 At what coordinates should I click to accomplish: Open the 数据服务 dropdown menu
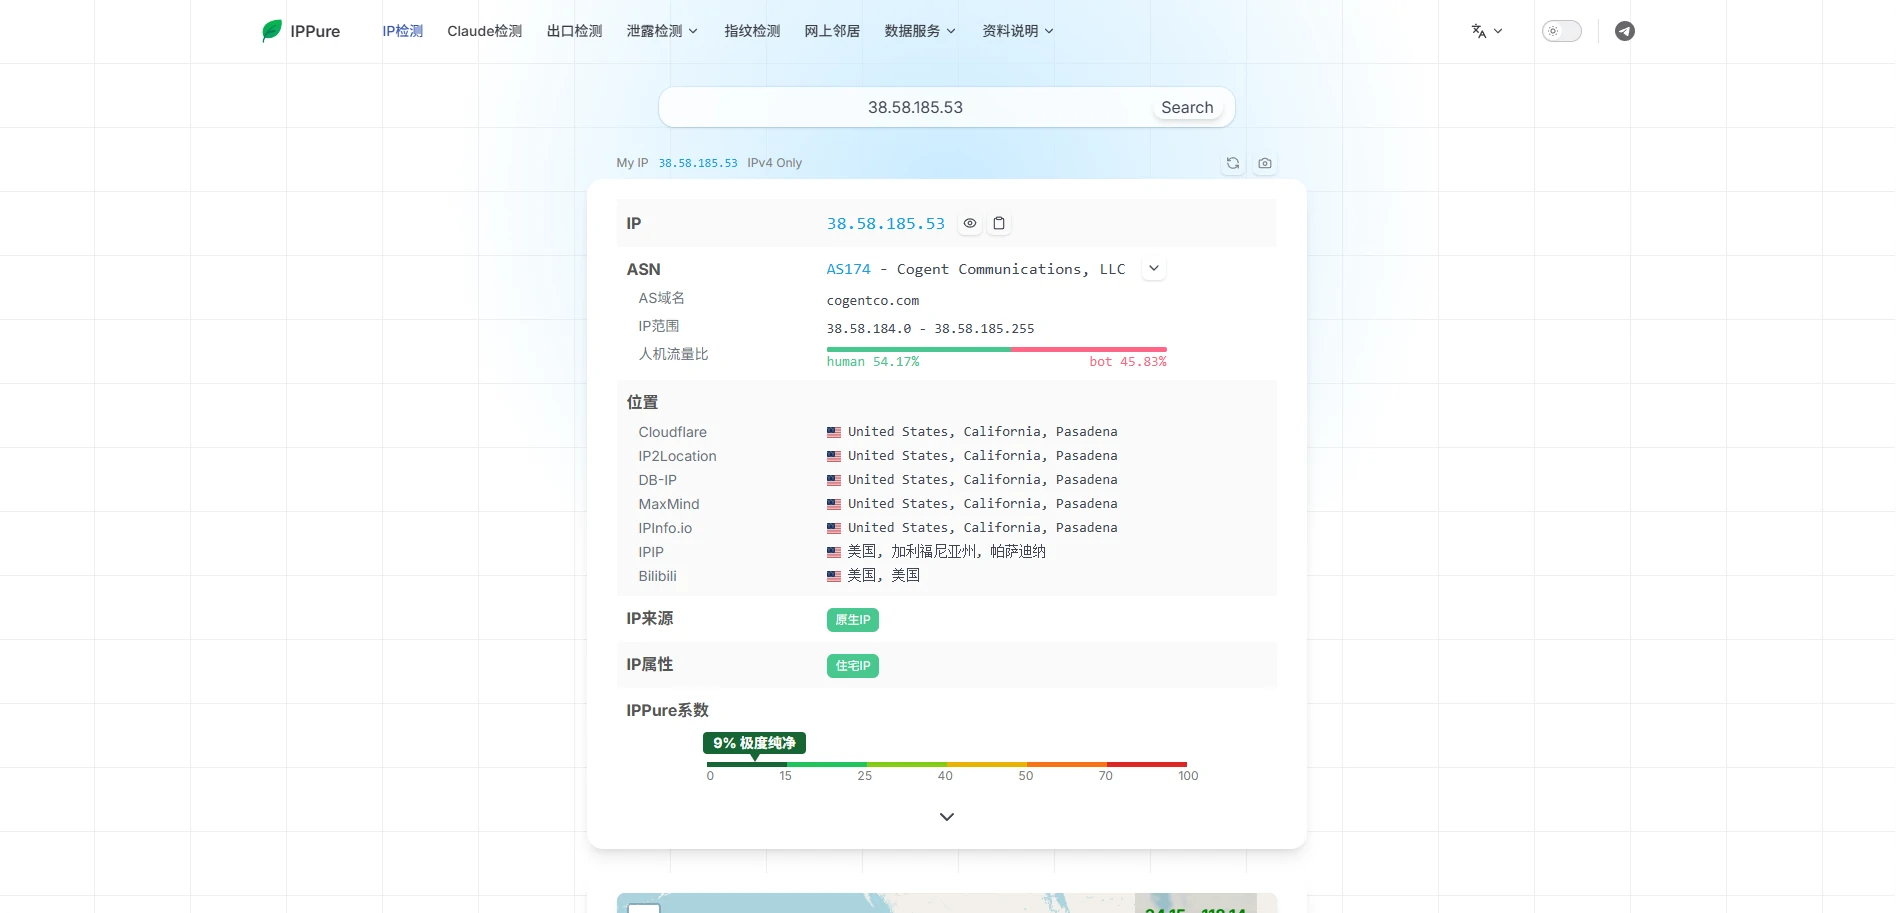click(x=920, y=31)
